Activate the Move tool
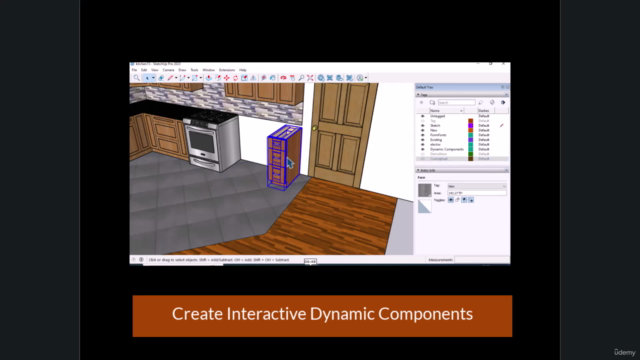The image size is (640, 360). tap(227, 78)
